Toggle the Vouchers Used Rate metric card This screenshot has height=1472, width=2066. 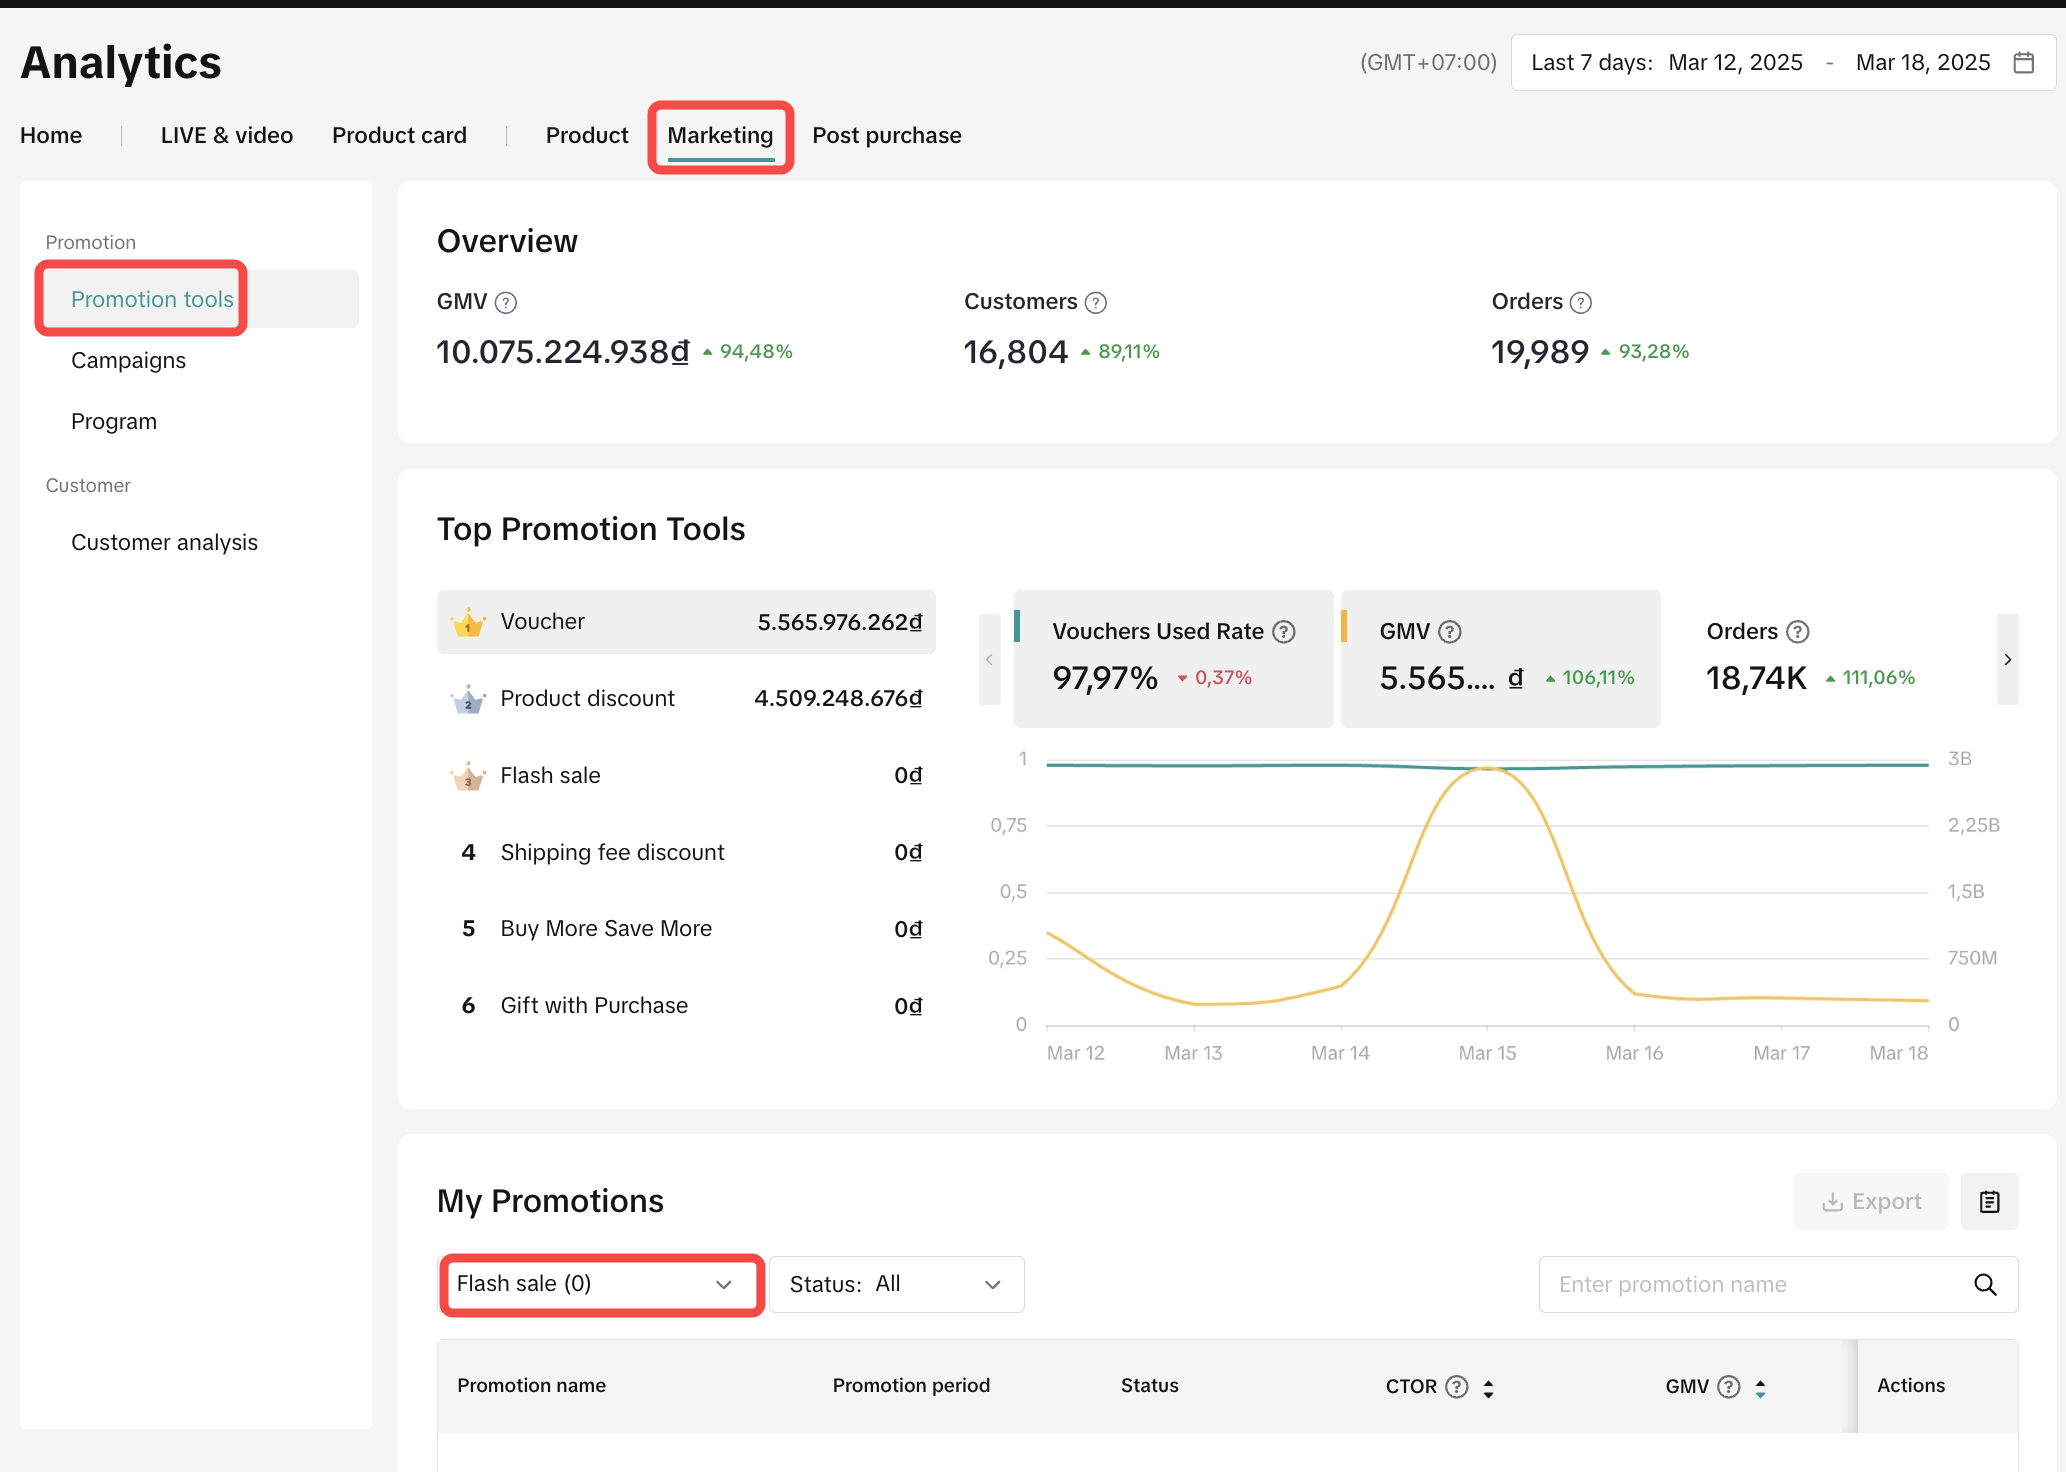[1173, 658]
